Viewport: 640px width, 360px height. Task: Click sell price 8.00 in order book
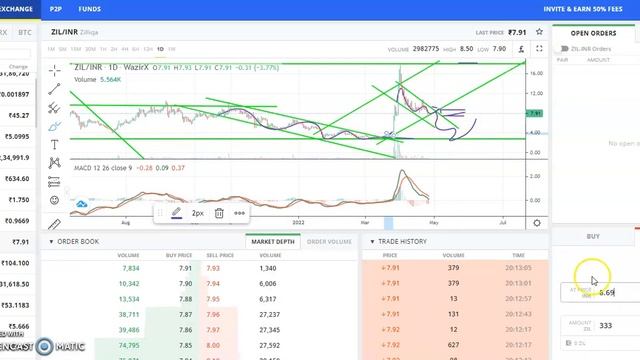coord(213,345)
